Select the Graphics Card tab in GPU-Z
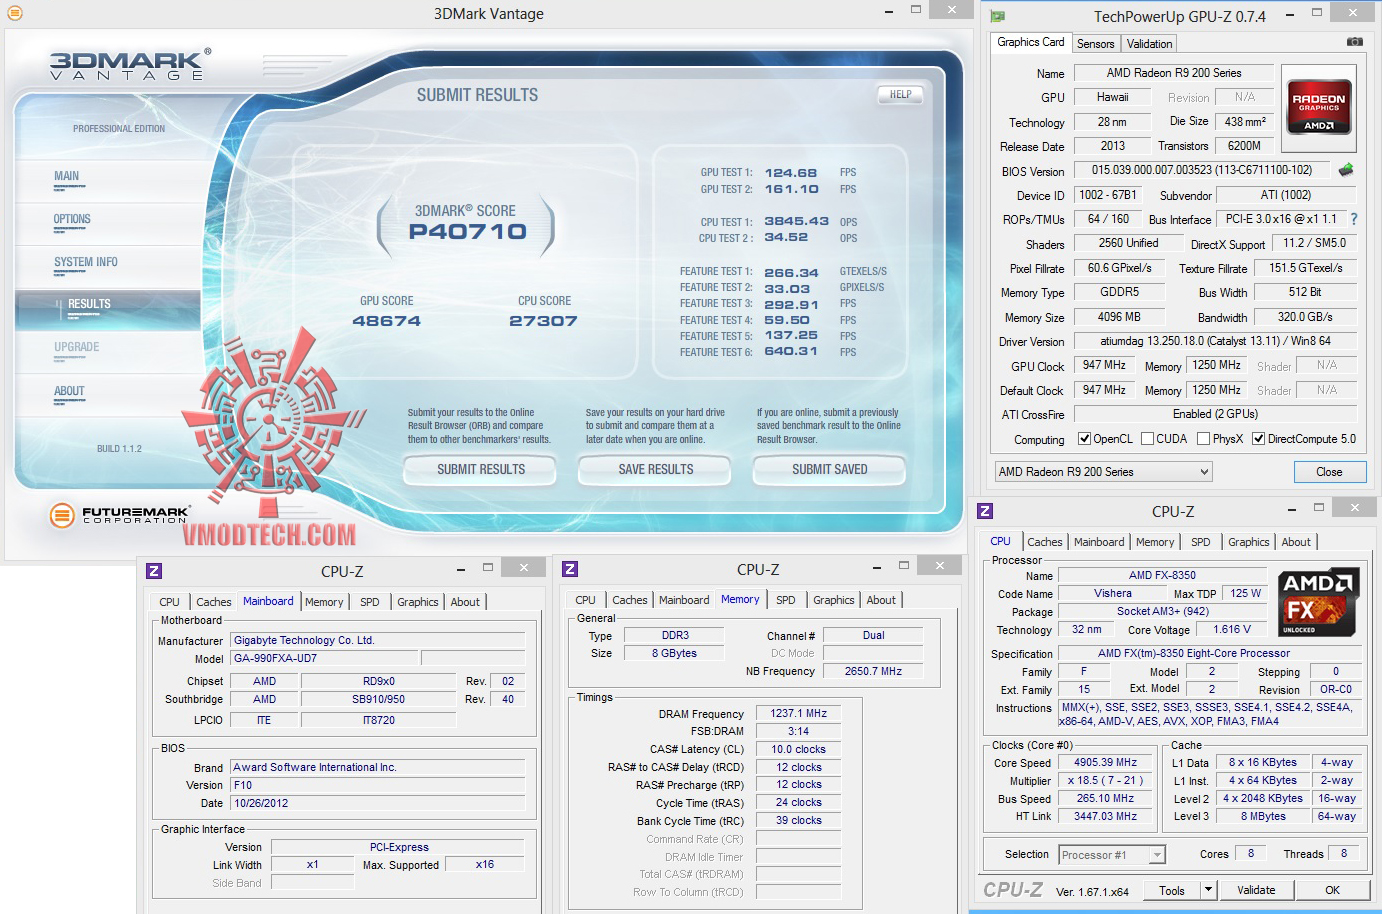Viewport: 1382px width, 914px height. coord(1030,42)
